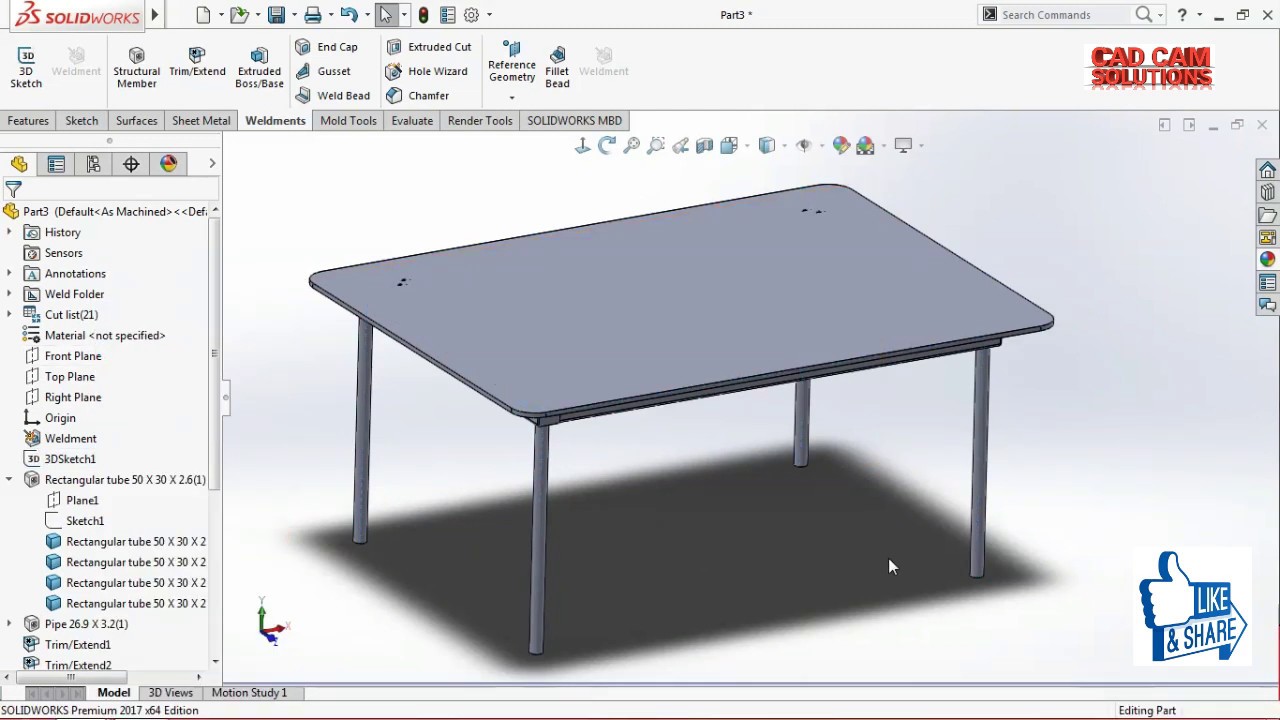Go to the Evaluate tab
Image resolution: width=1280 pixels, height=720 pixels.
pos(412,120)
